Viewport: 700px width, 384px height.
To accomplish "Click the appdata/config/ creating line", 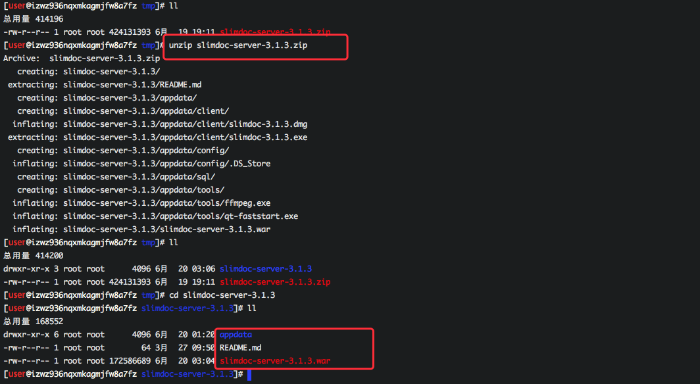I will [123, 150].
